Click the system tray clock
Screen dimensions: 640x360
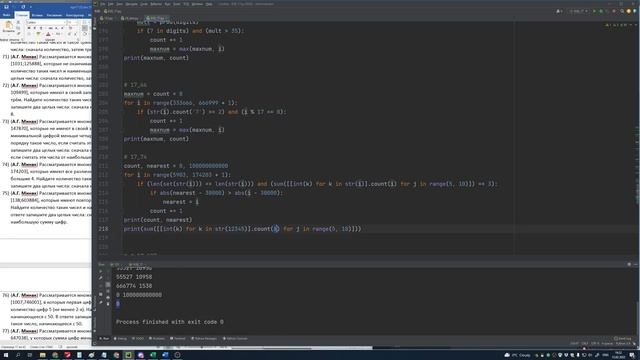(618, 355)
